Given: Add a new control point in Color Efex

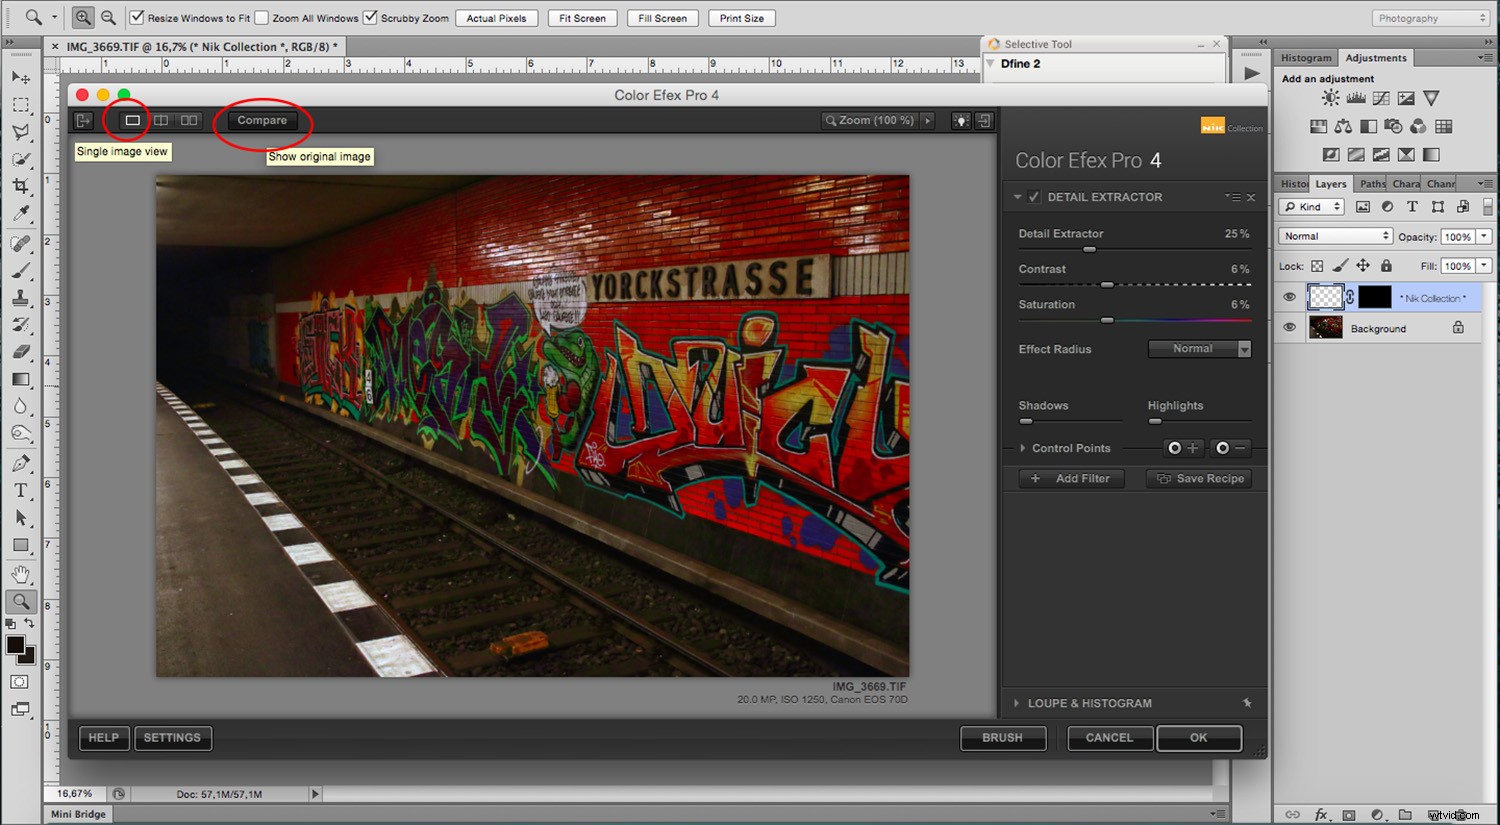Looking at the screenshot, I should tap(1186, 448).
